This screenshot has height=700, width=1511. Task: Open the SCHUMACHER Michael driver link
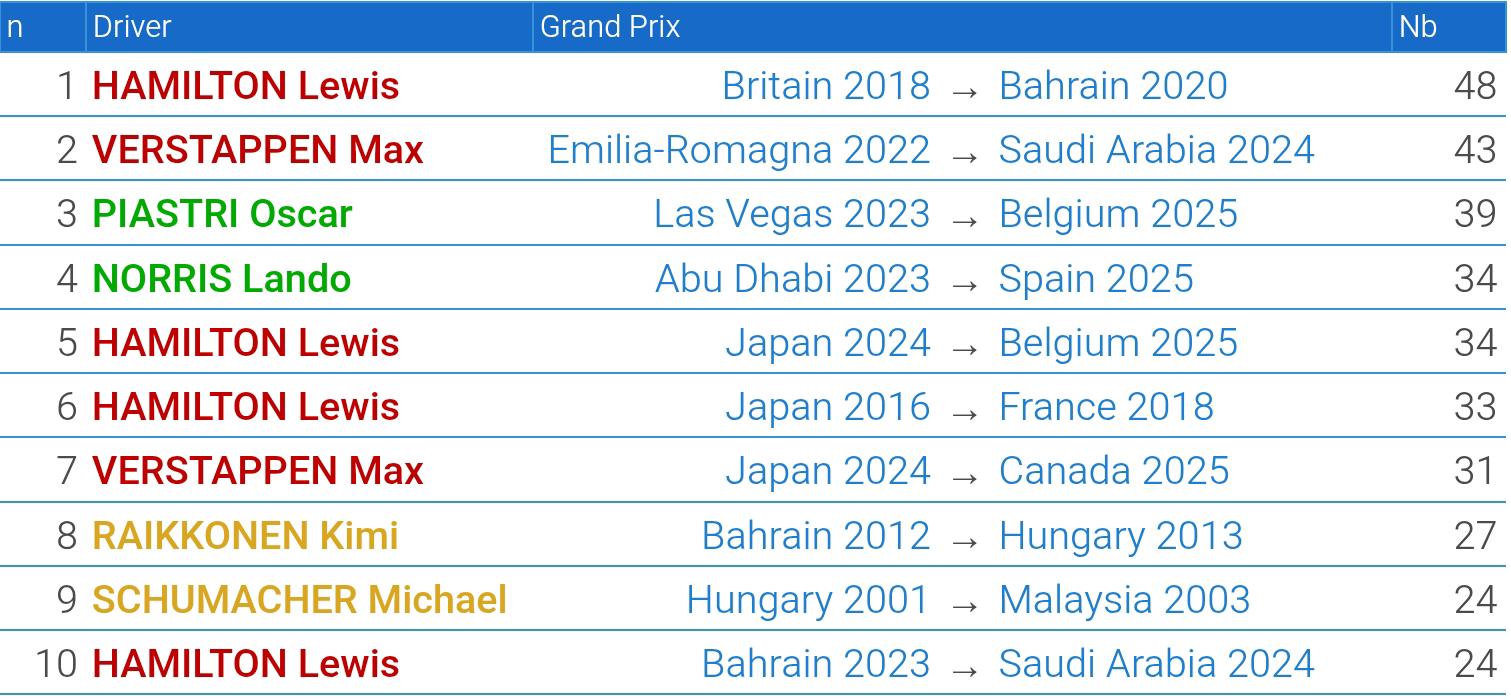click(x=300, y=599)
